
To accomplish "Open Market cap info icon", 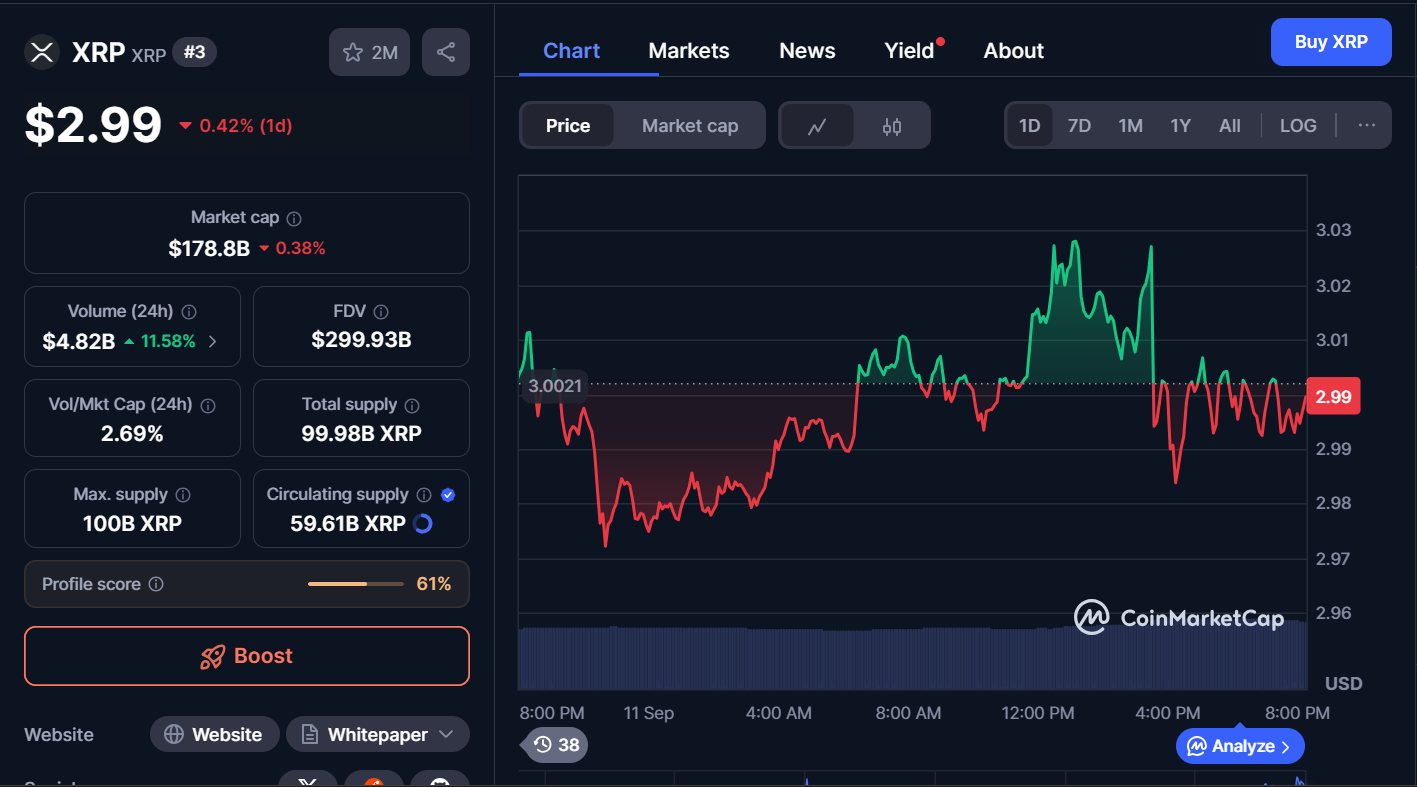I will 294,218.
